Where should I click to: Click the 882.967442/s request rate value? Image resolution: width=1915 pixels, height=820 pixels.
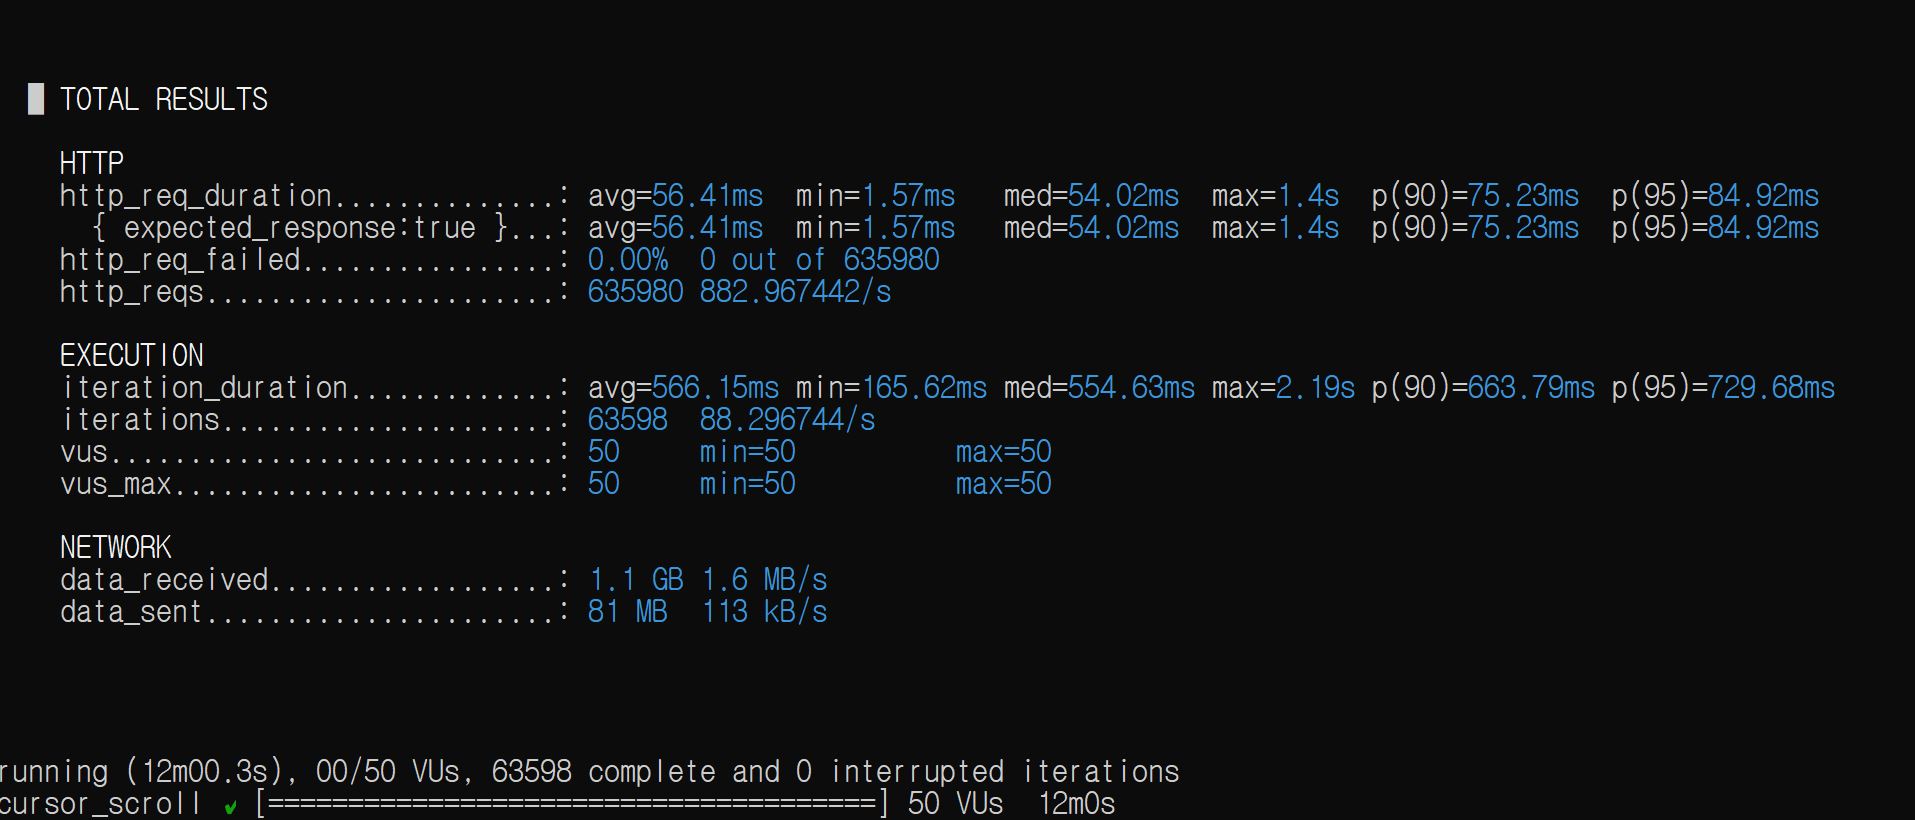(x=795, y=292)
